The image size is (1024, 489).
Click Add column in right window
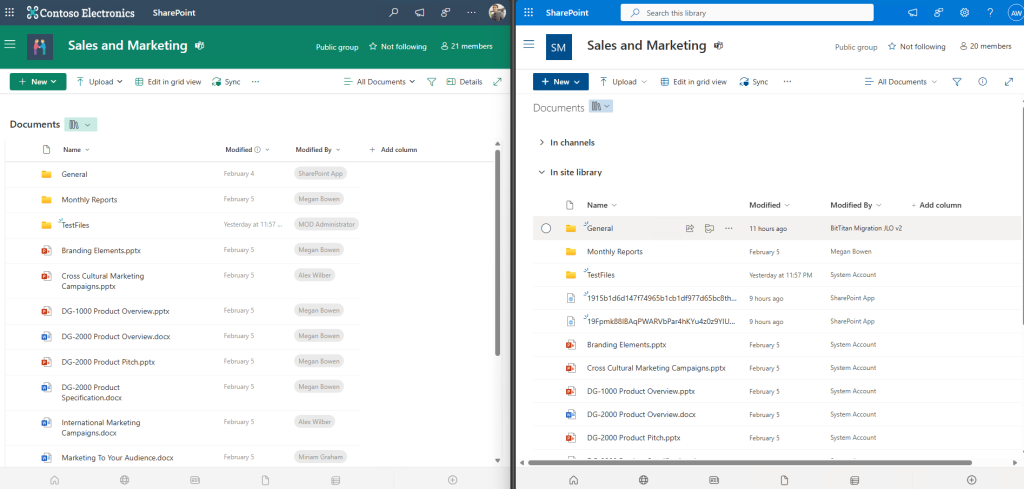tap(936, 205)
